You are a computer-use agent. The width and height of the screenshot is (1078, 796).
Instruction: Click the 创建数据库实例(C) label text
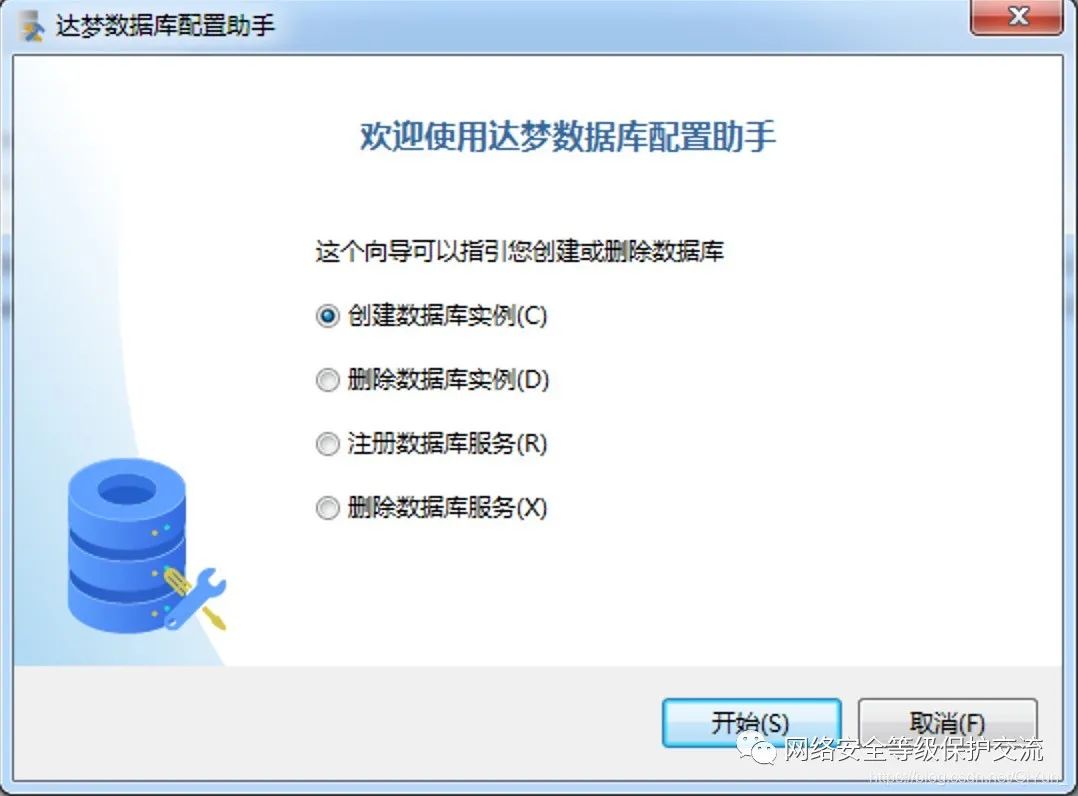click(448, 316)
